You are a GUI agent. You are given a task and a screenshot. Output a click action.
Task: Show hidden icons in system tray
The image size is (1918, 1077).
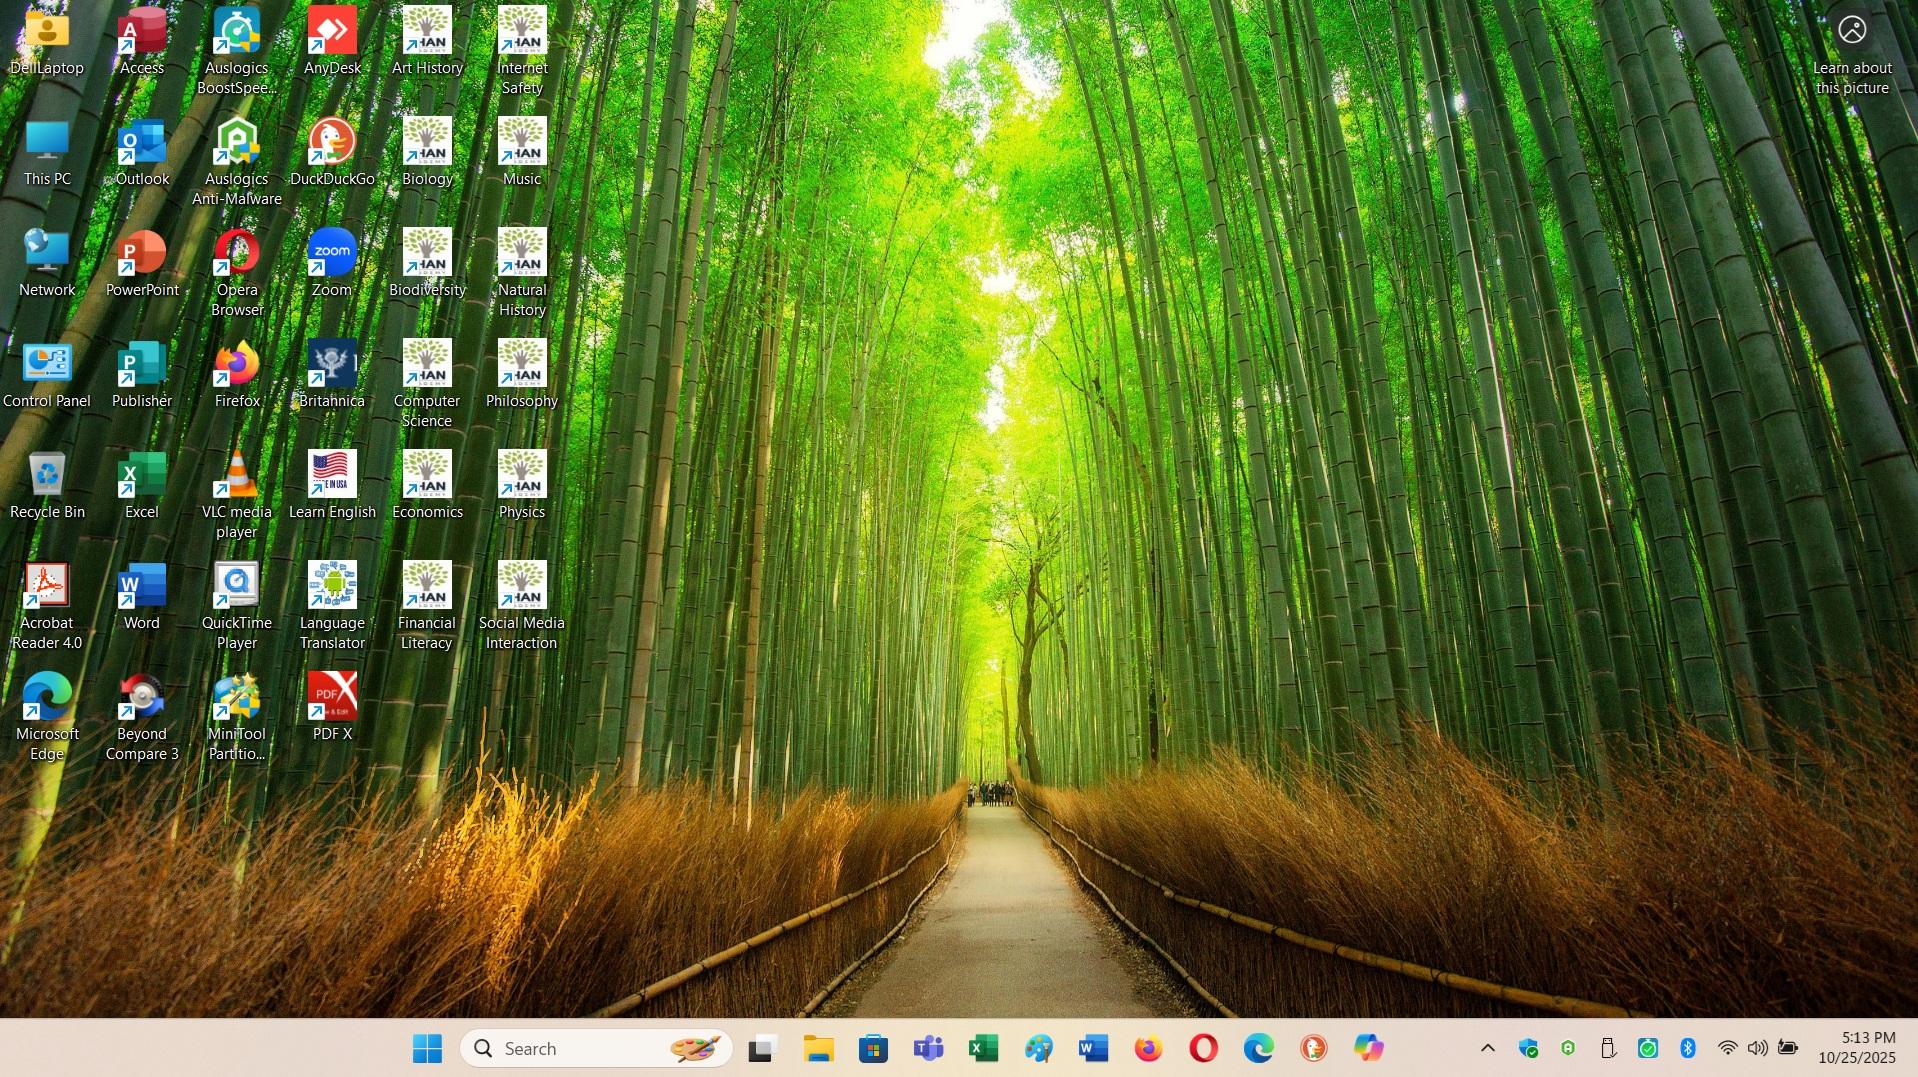(x=1488, y=1048)
